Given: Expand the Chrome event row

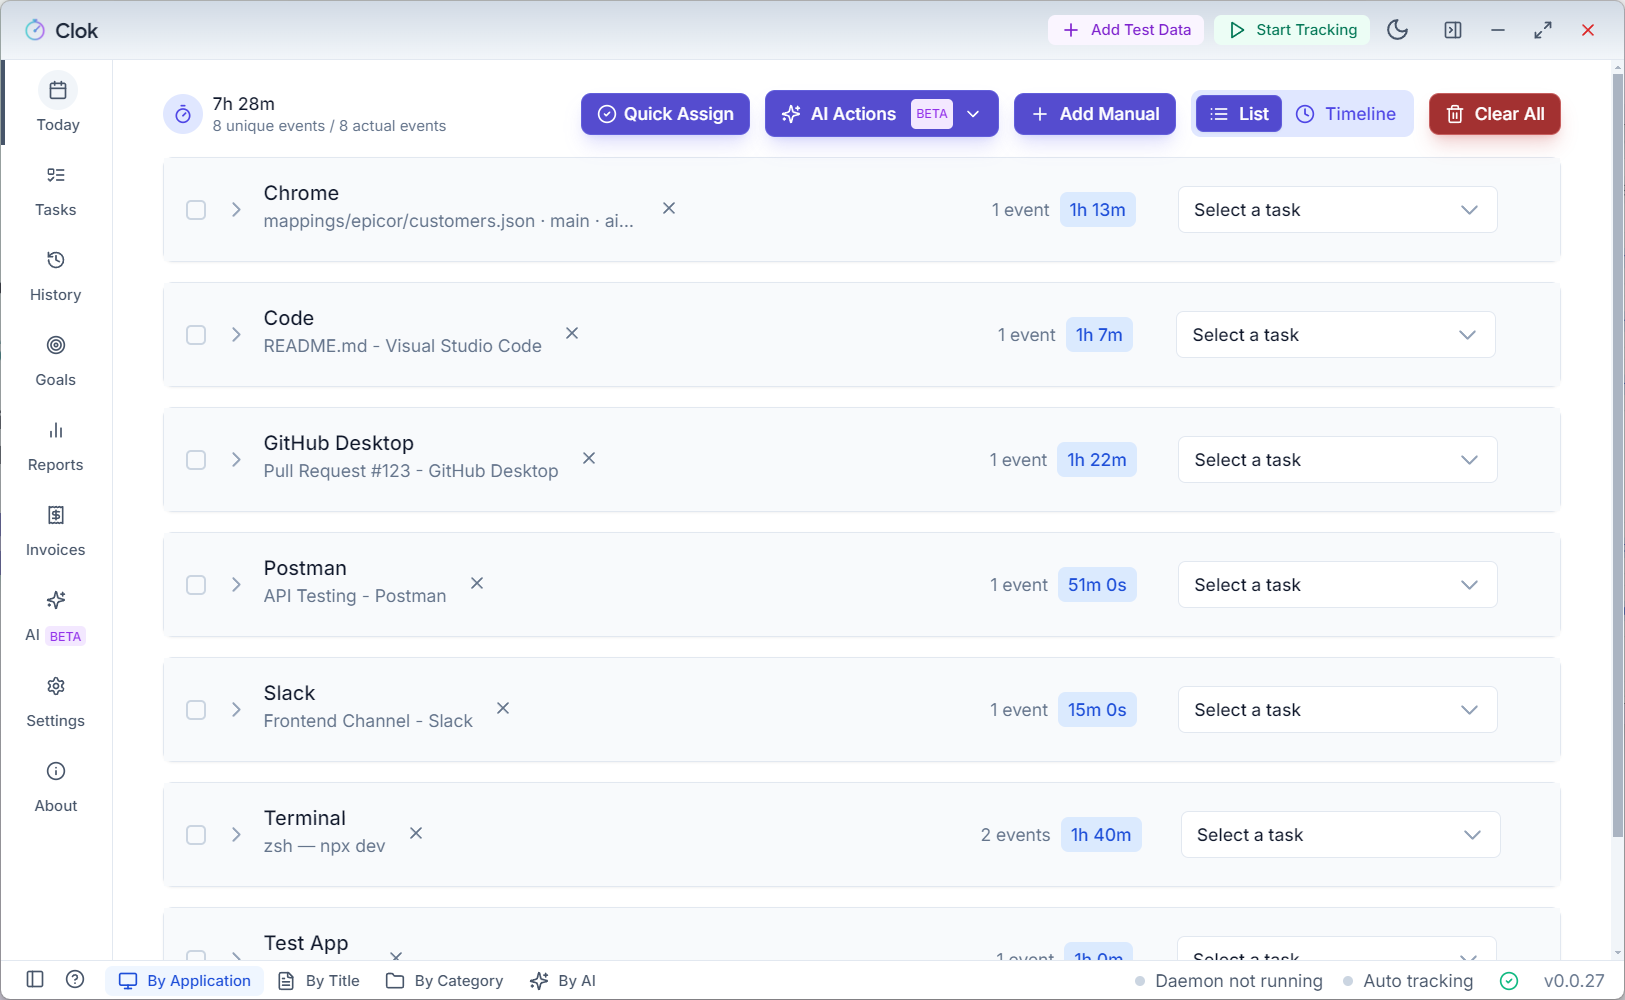Looking at the screenshot, I should coord(237,210).
